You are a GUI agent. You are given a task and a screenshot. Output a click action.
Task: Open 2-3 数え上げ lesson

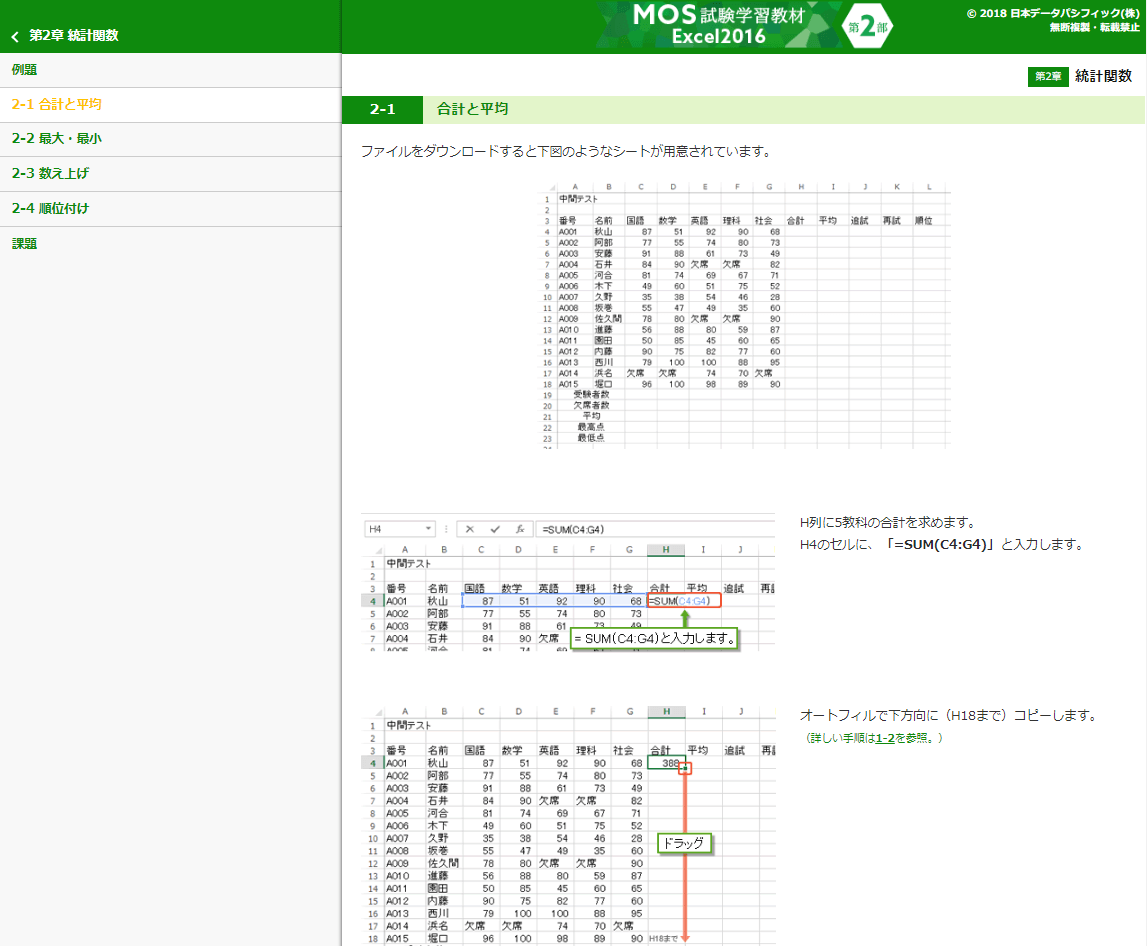tap(50, 174)
